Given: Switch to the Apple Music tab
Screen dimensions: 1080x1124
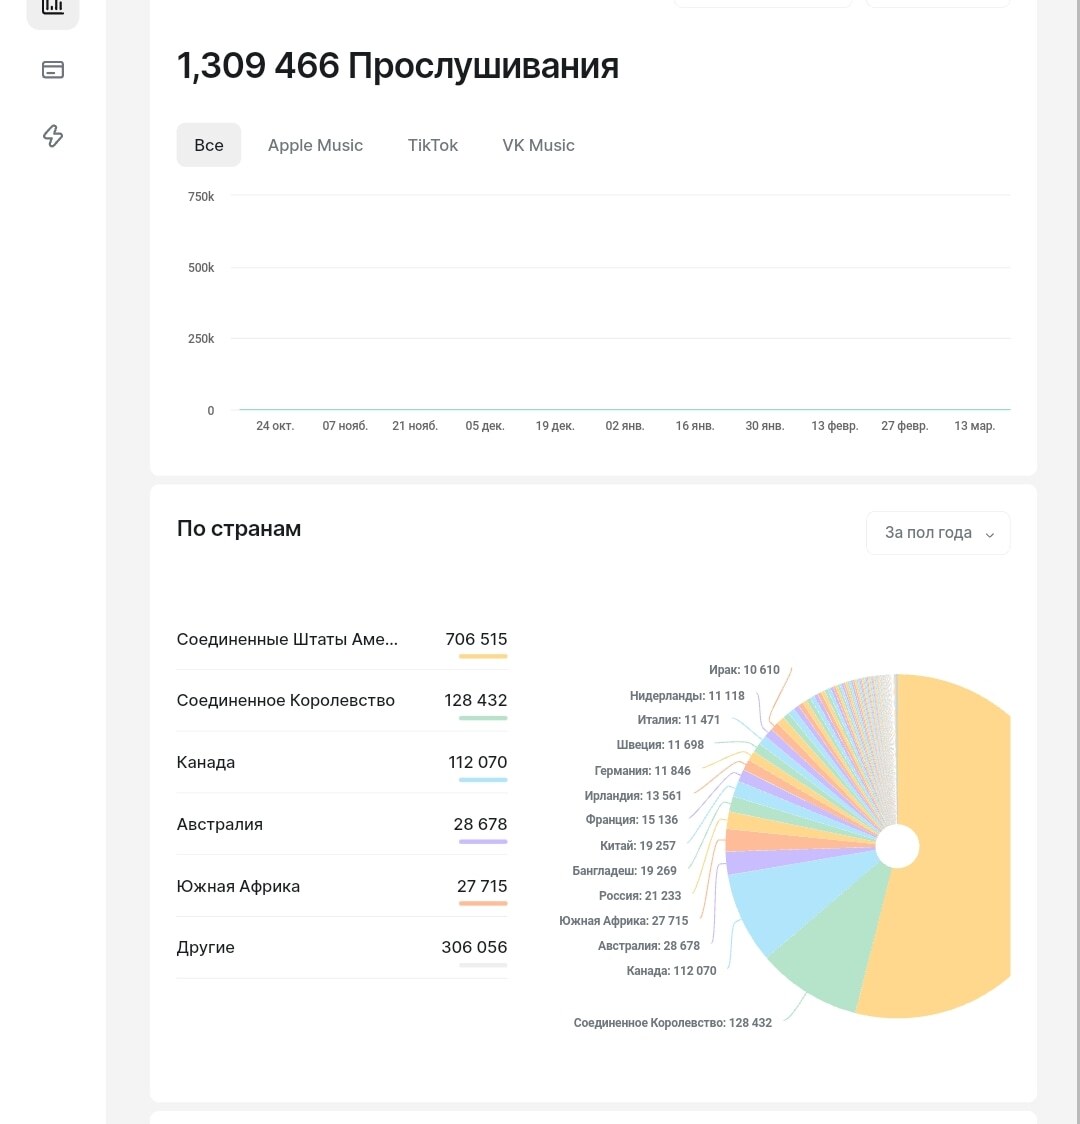Looking at the screenshot, I should tap(315, 145).
